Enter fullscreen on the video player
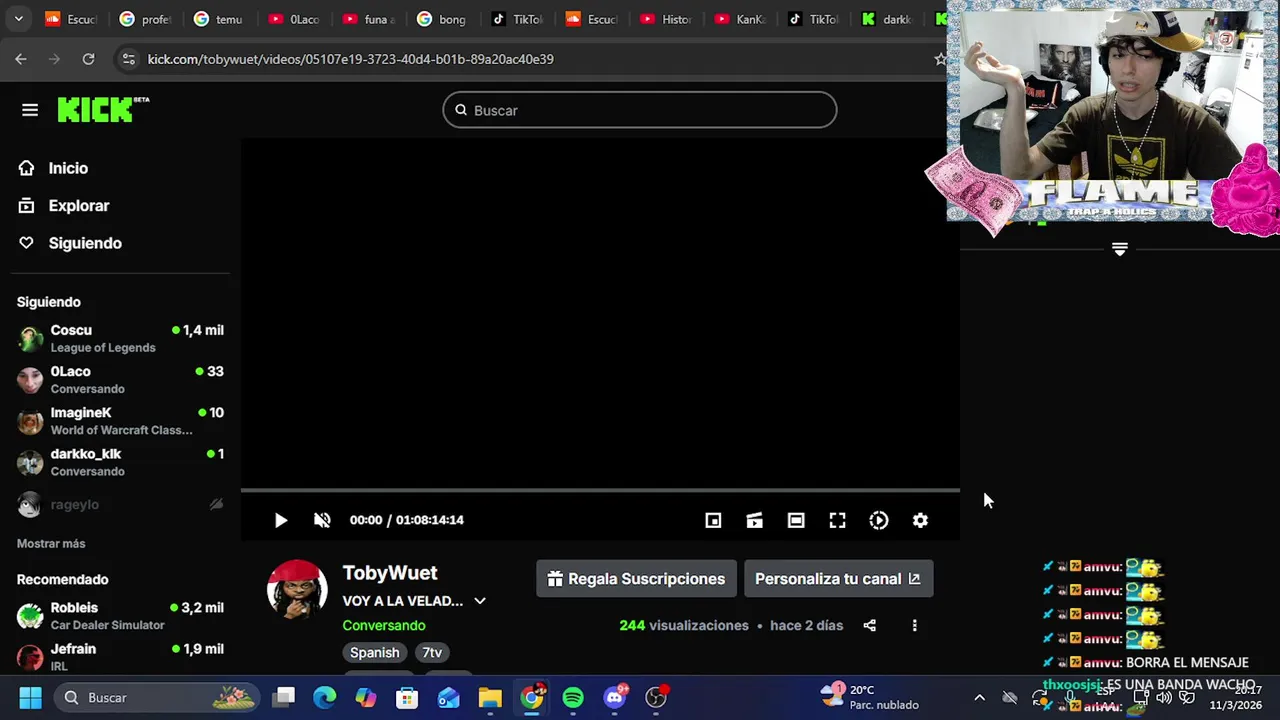 point(838,520)
